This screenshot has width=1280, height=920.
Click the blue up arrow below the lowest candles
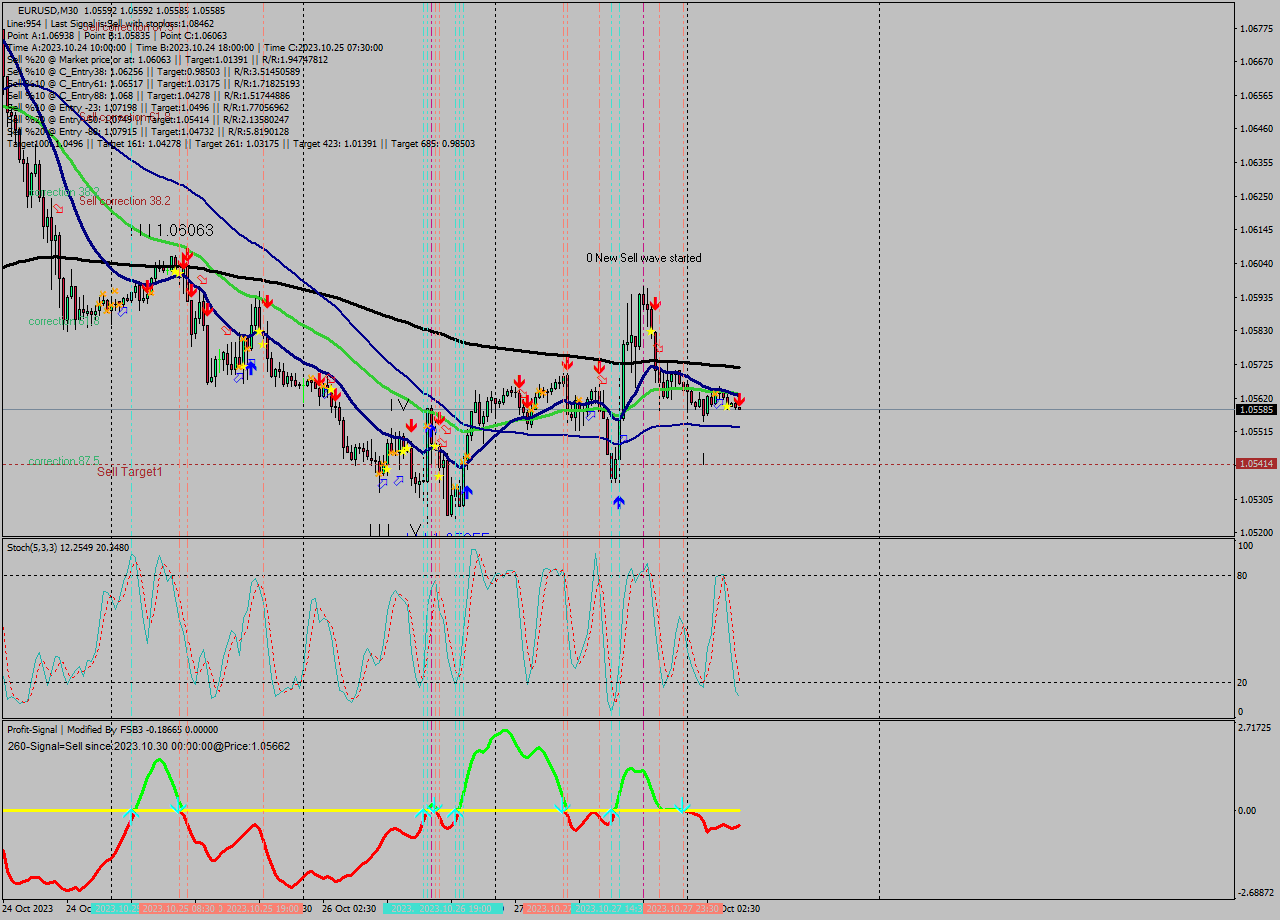468,490
